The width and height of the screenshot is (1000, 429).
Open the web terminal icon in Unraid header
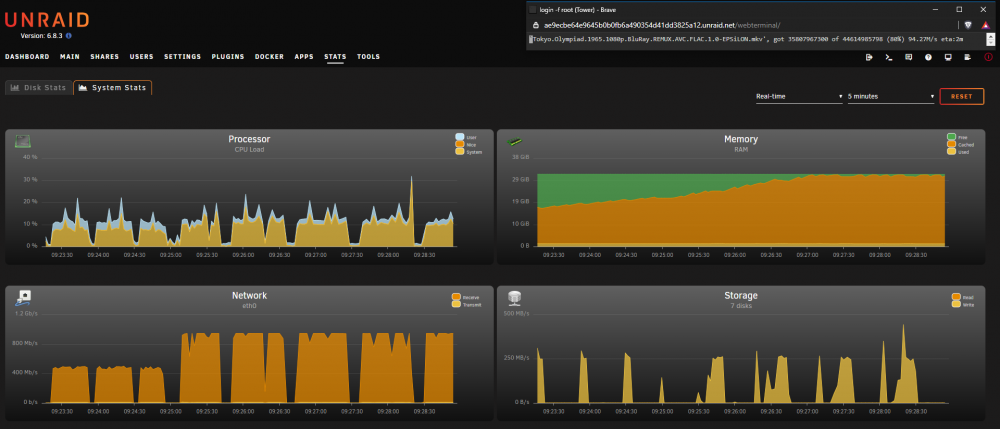[x=888, y=57]
